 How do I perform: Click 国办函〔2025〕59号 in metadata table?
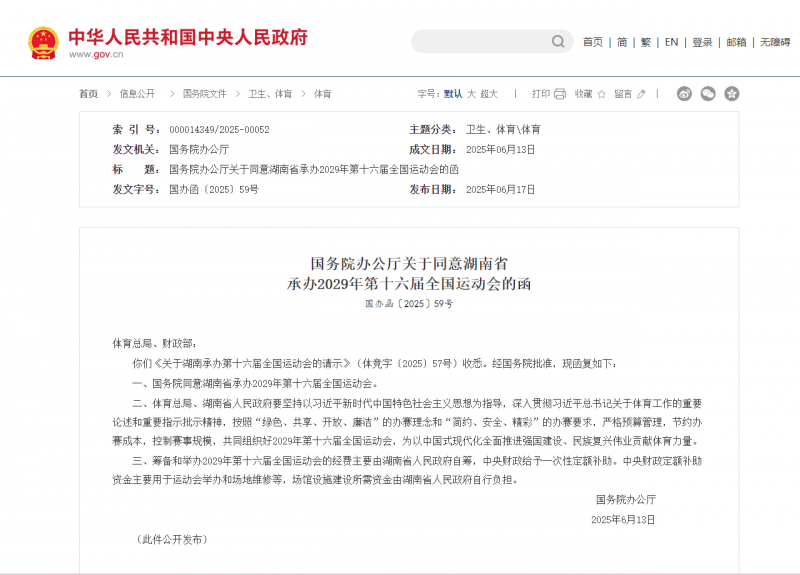point(214,189)
